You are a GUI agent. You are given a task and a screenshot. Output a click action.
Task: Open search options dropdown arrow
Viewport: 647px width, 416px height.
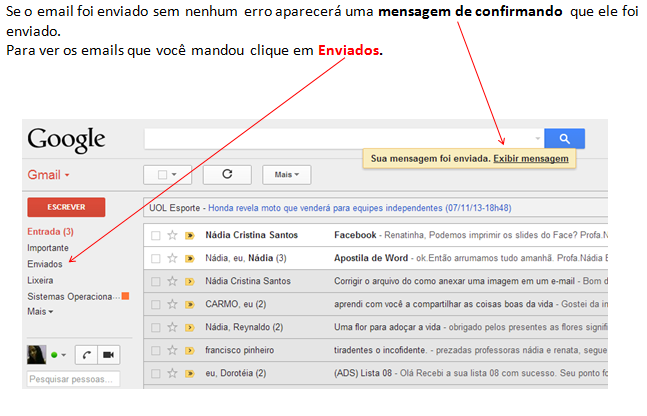coord(537,139)
